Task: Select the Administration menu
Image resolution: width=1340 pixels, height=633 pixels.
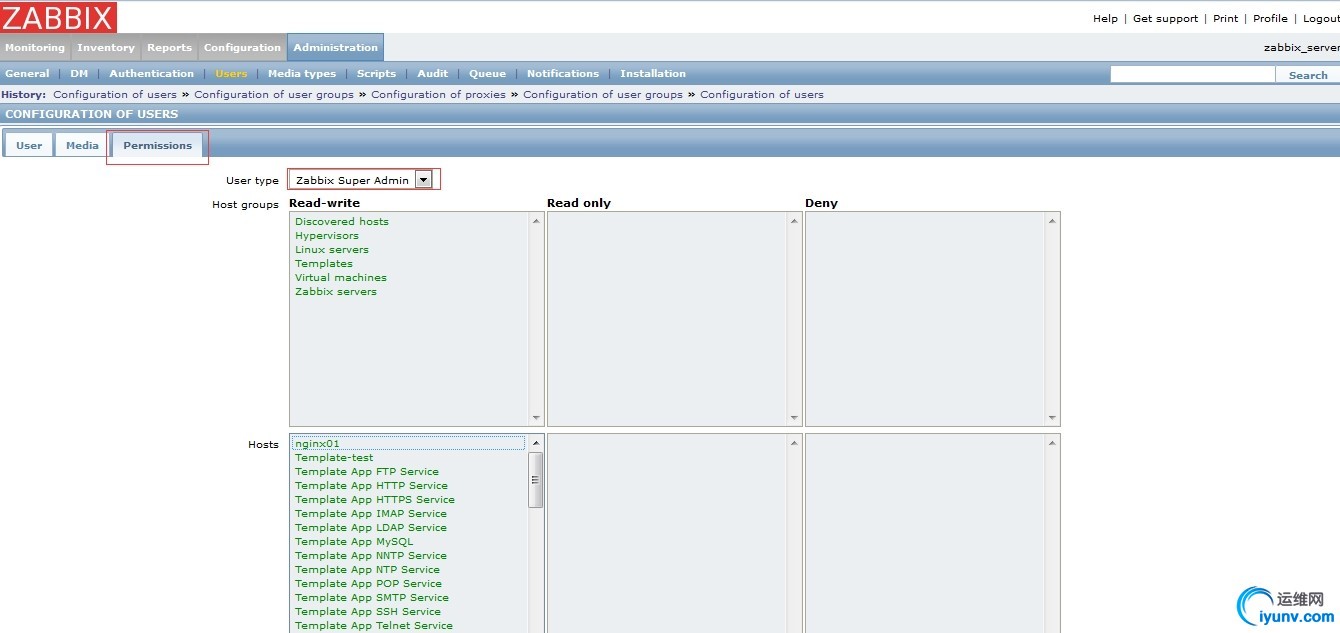Action: (336, 47)
